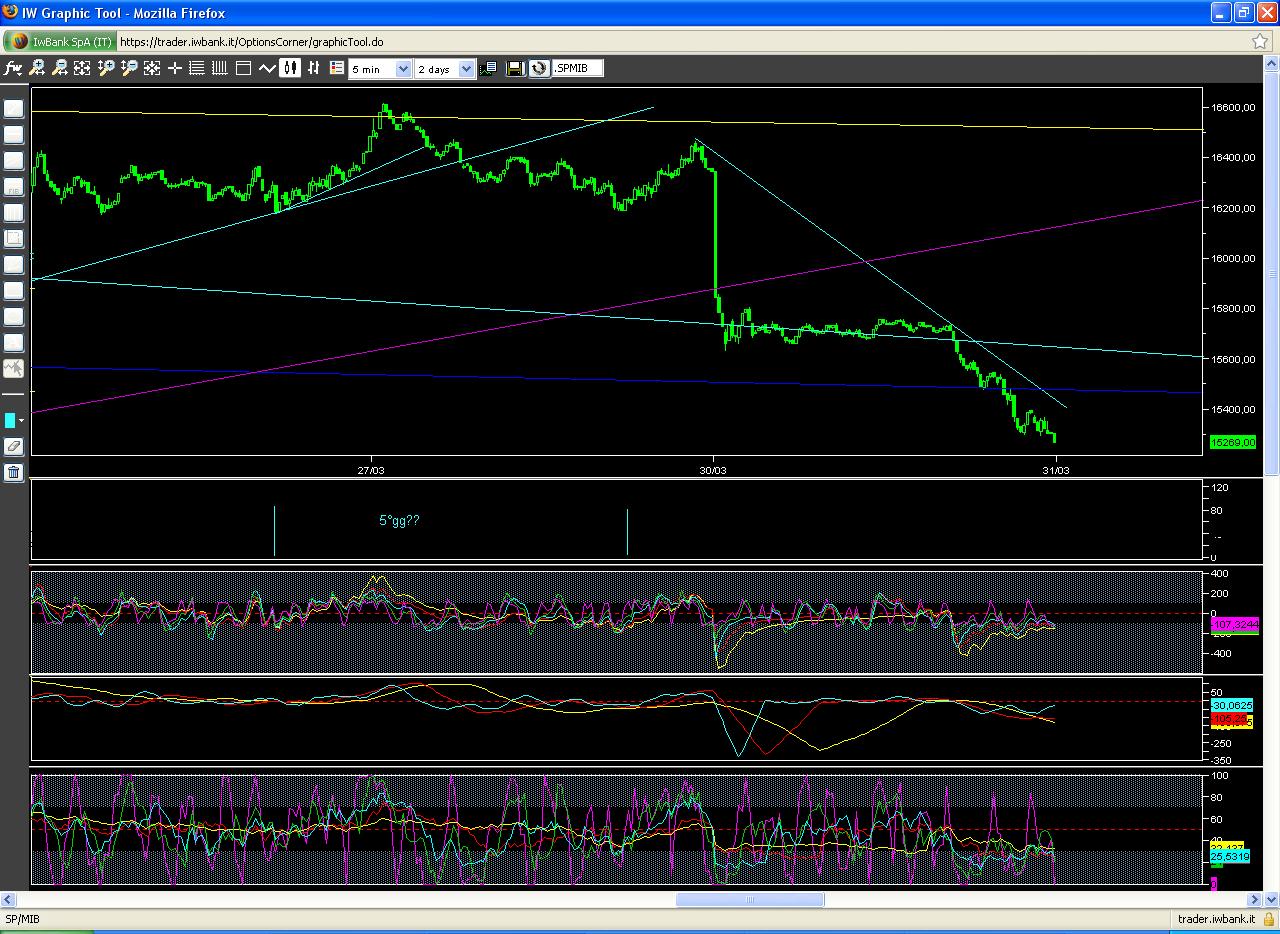Viewport: 1280px width, 934px height.
Task: Show the chart legend list icon
Action: [x=337, y=68]
